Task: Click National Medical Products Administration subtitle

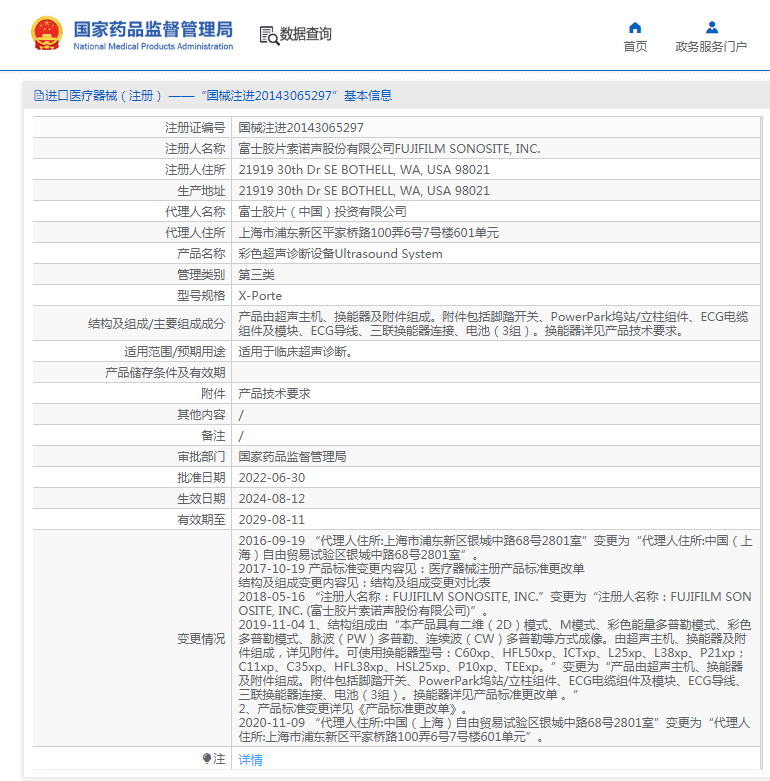Action: [x=153, y=46]
